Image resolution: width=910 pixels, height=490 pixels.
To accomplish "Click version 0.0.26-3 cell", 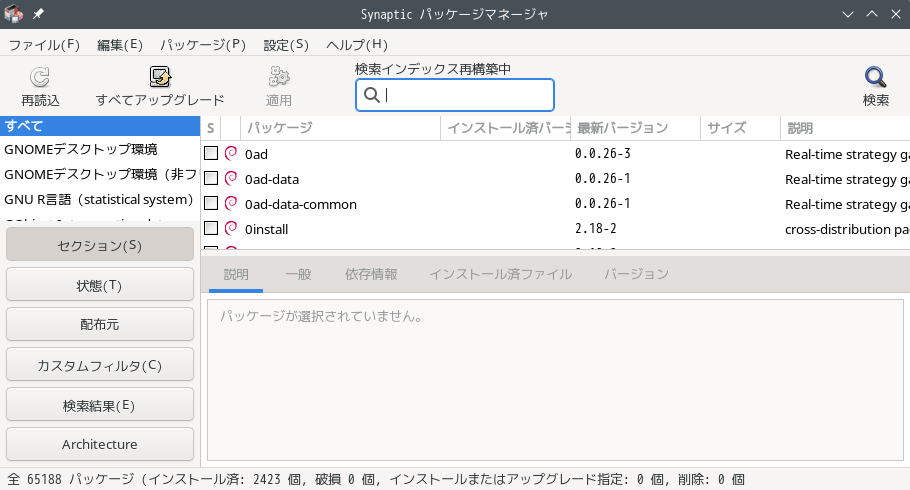I will coord(602,153).
